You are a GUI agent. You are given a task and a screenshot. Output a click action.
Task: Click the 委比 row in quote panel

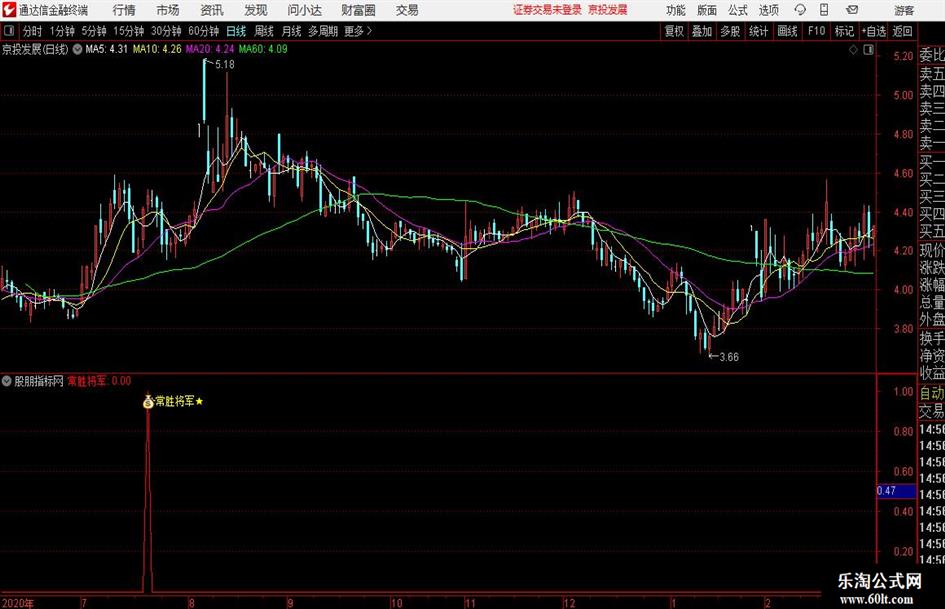[x=932, y=55]
